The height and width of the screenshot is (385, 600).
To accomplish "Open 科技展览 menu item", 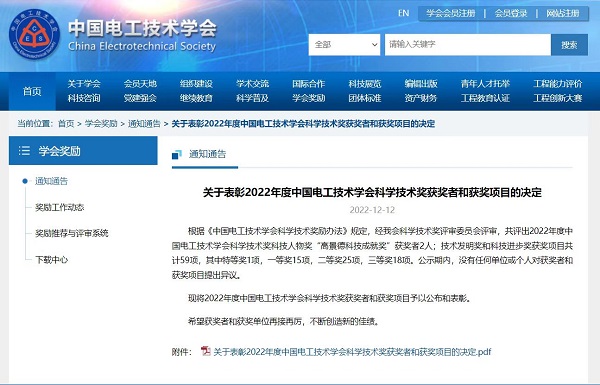I will click(365, 84).
